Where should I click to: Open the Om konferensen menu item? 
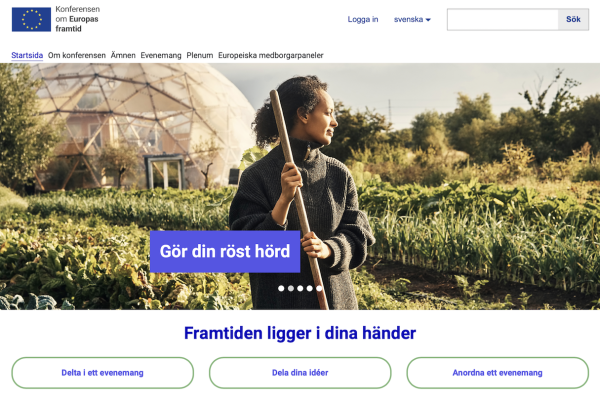tap(77, 55)
